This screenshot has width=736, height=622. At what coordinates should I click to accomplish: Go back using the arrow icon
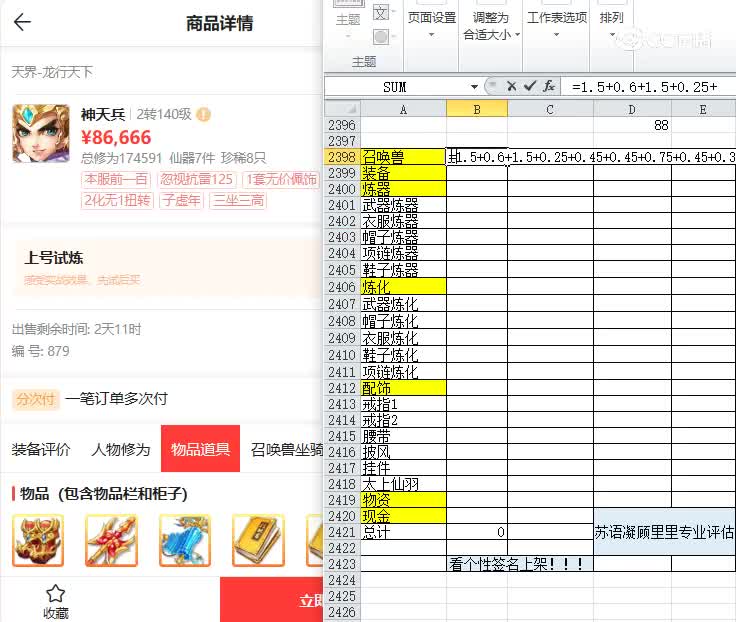point(22,22)
